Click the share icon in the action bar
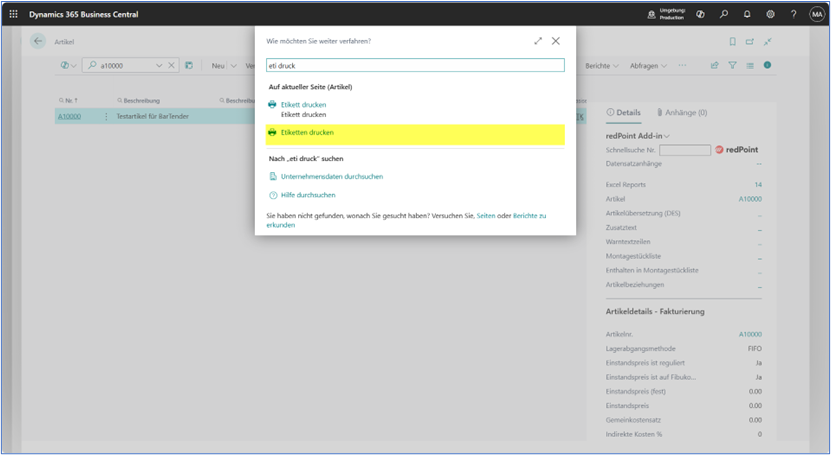The height and width of the screenshot is (455, 831). (x=714, y=65)
